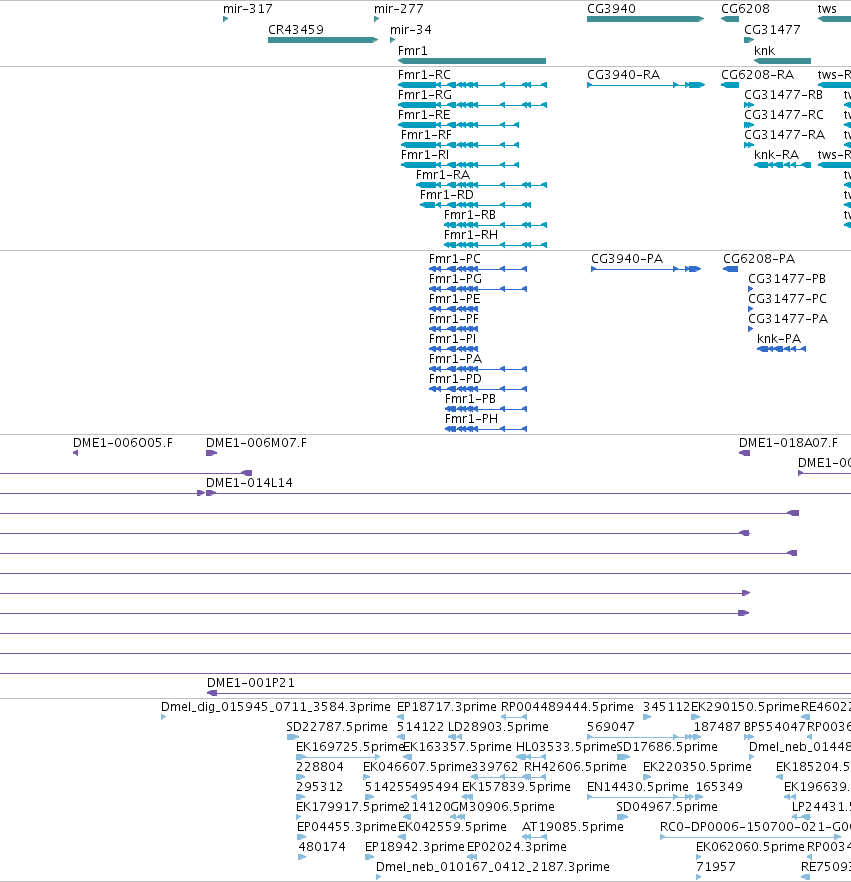Click the 569047 EST label
The image size is (851, 882).
pos(611,727)
